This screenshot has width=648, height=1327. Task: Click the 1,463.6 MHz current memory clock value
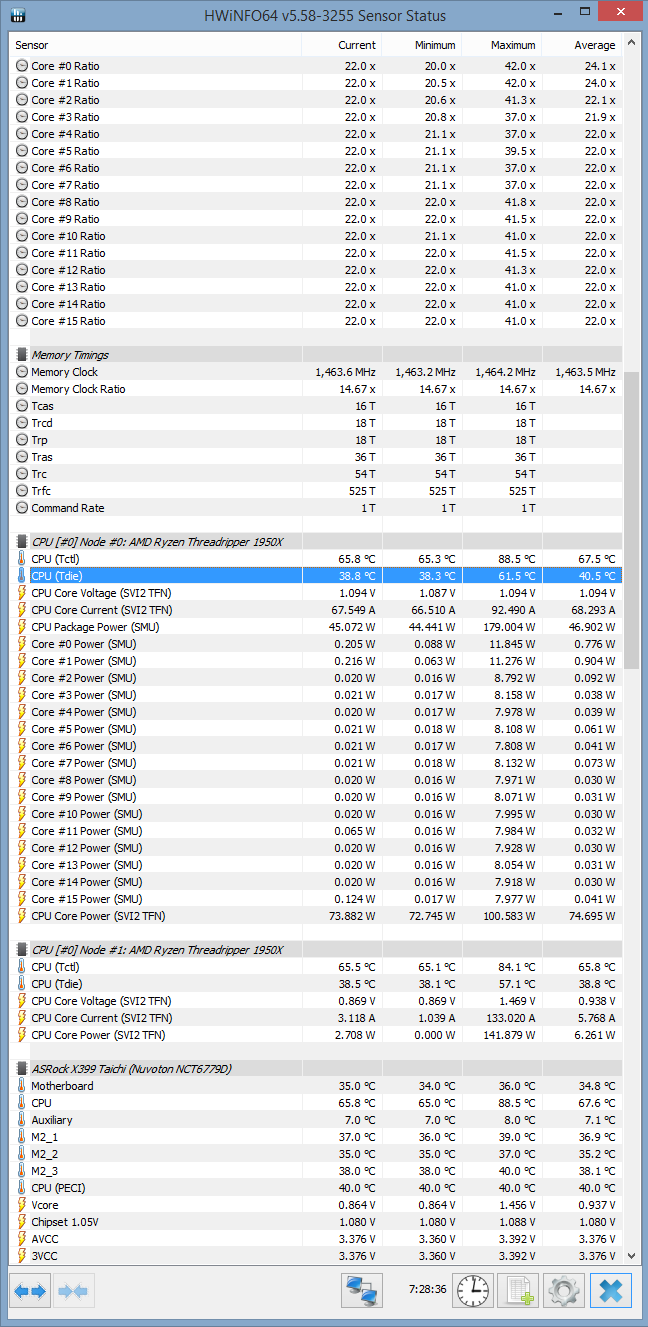[x=346, y=372]
